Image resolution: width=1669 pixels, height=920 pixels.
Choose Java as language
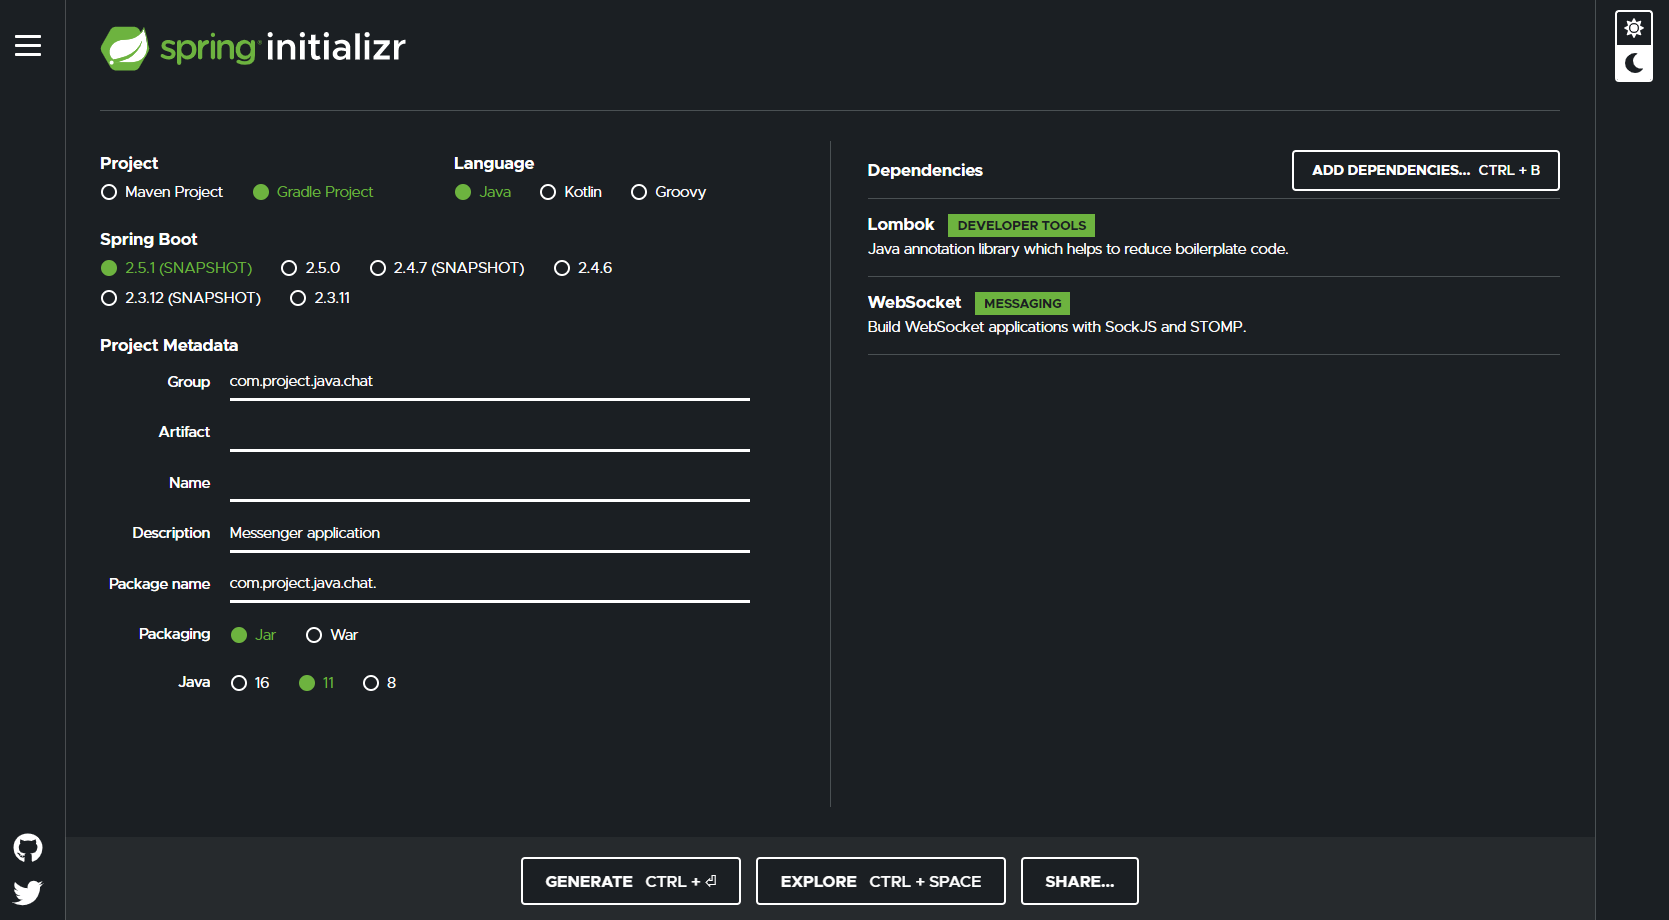[483, 192]
